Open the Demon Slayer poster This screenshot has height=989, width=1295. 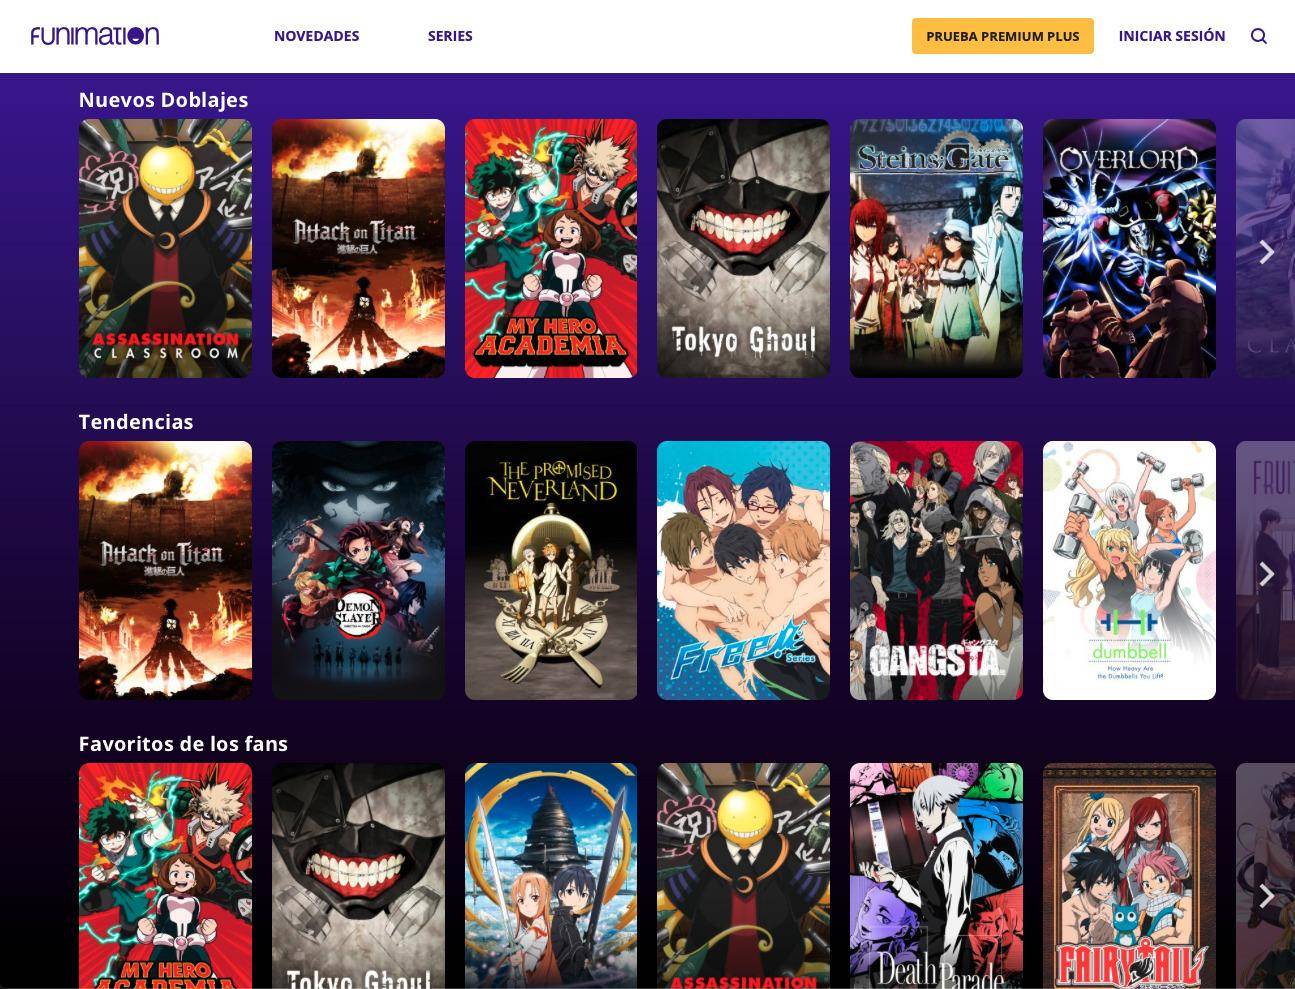pyautogui.click(x=358, y=570)
